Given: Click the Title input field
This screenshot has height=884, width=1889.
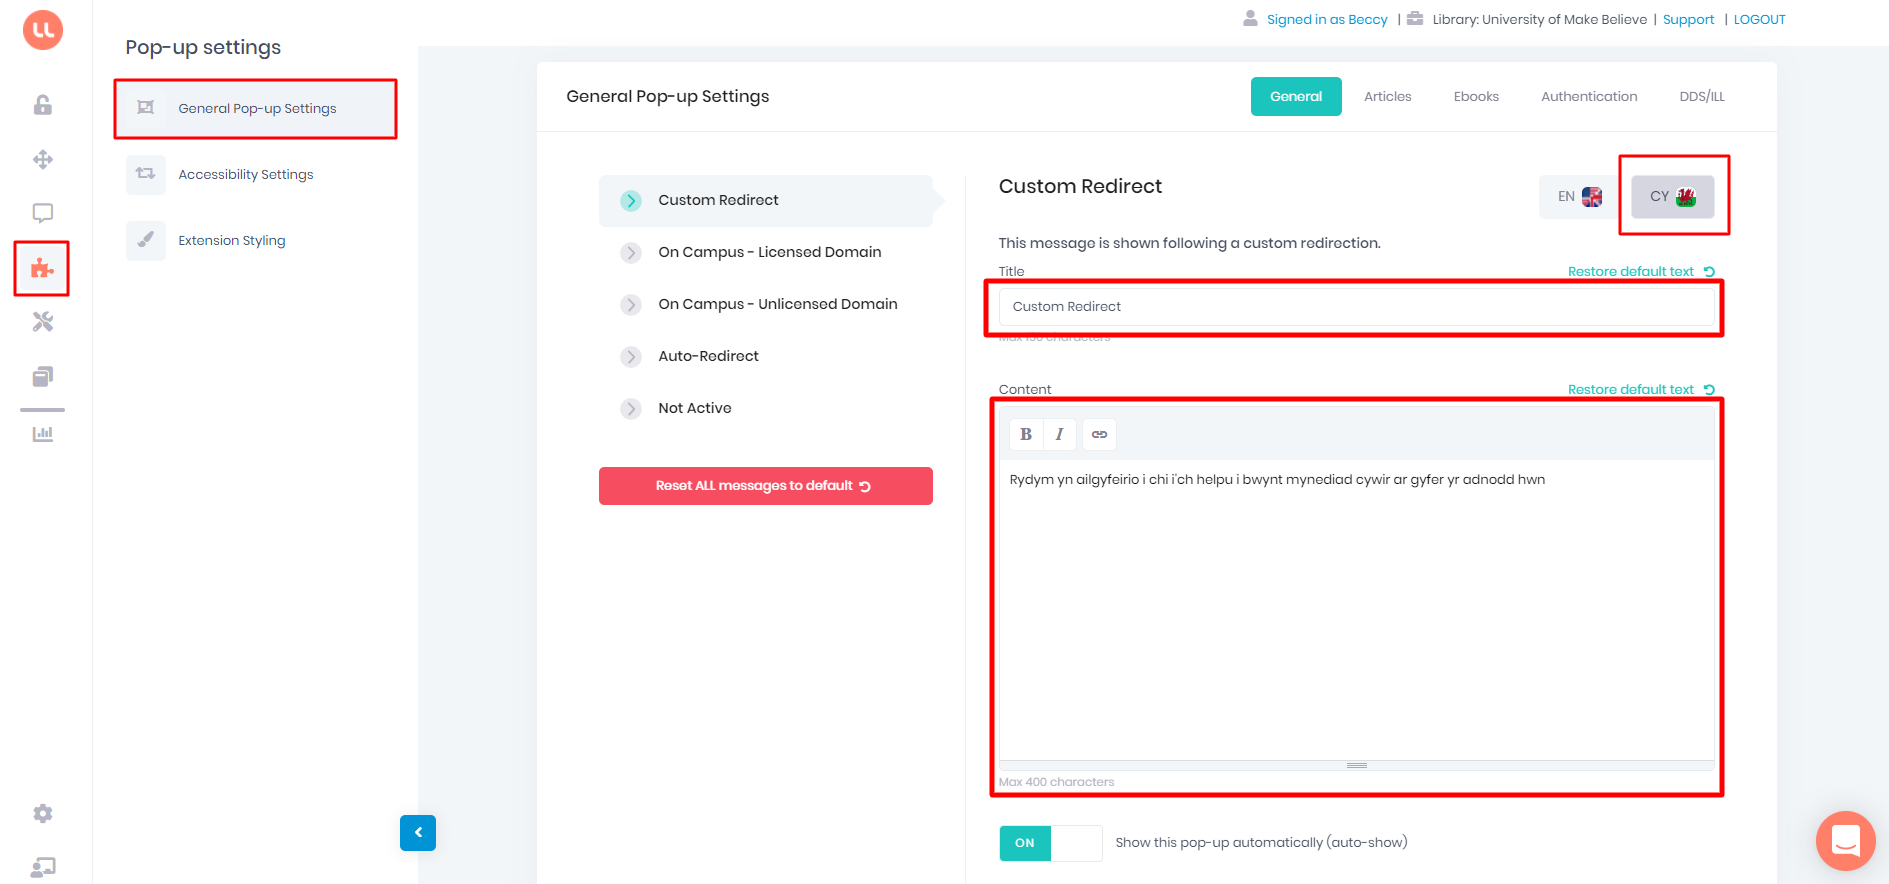Looking at the screenshot, I should click(x=1356, y=307).
